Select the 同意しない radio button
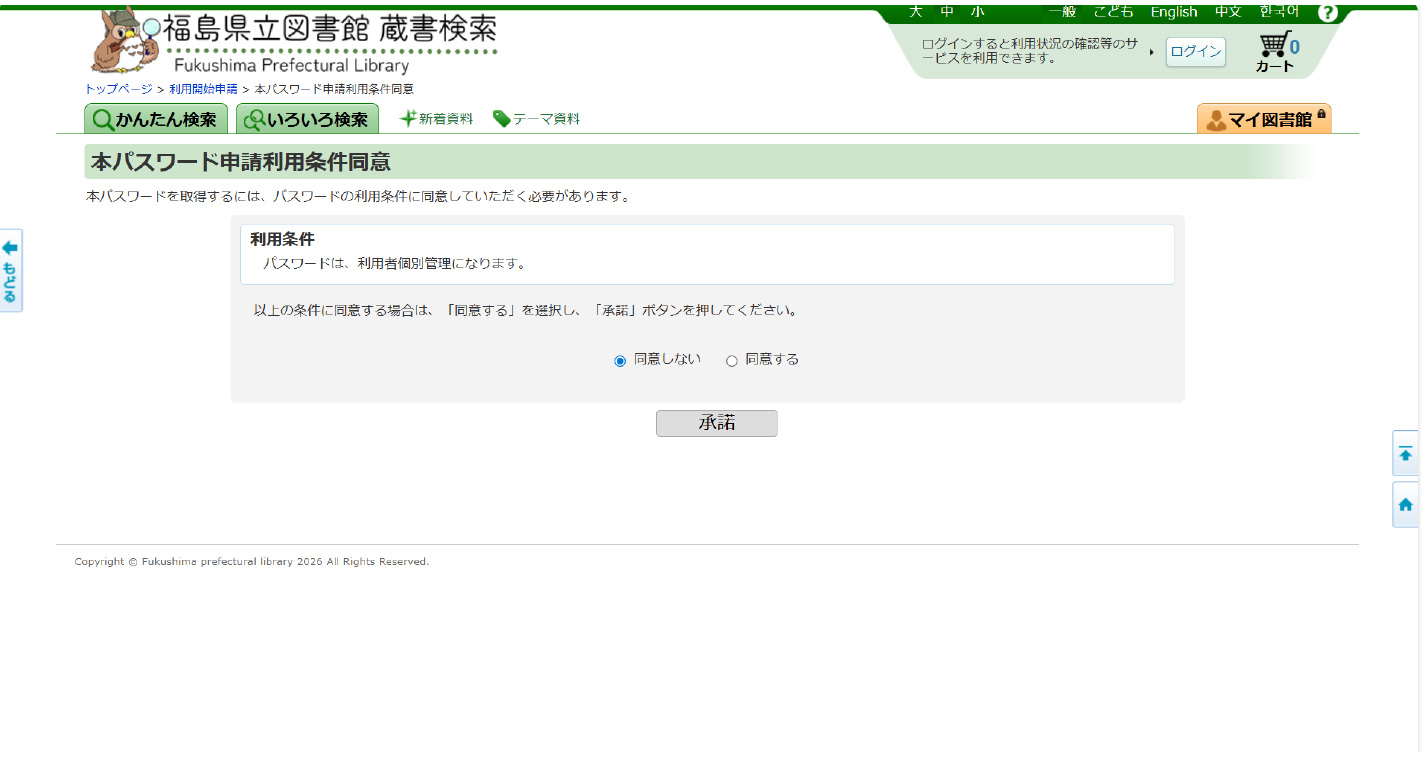This screenshot has height=759, width=1422. [x=620, y=361]
